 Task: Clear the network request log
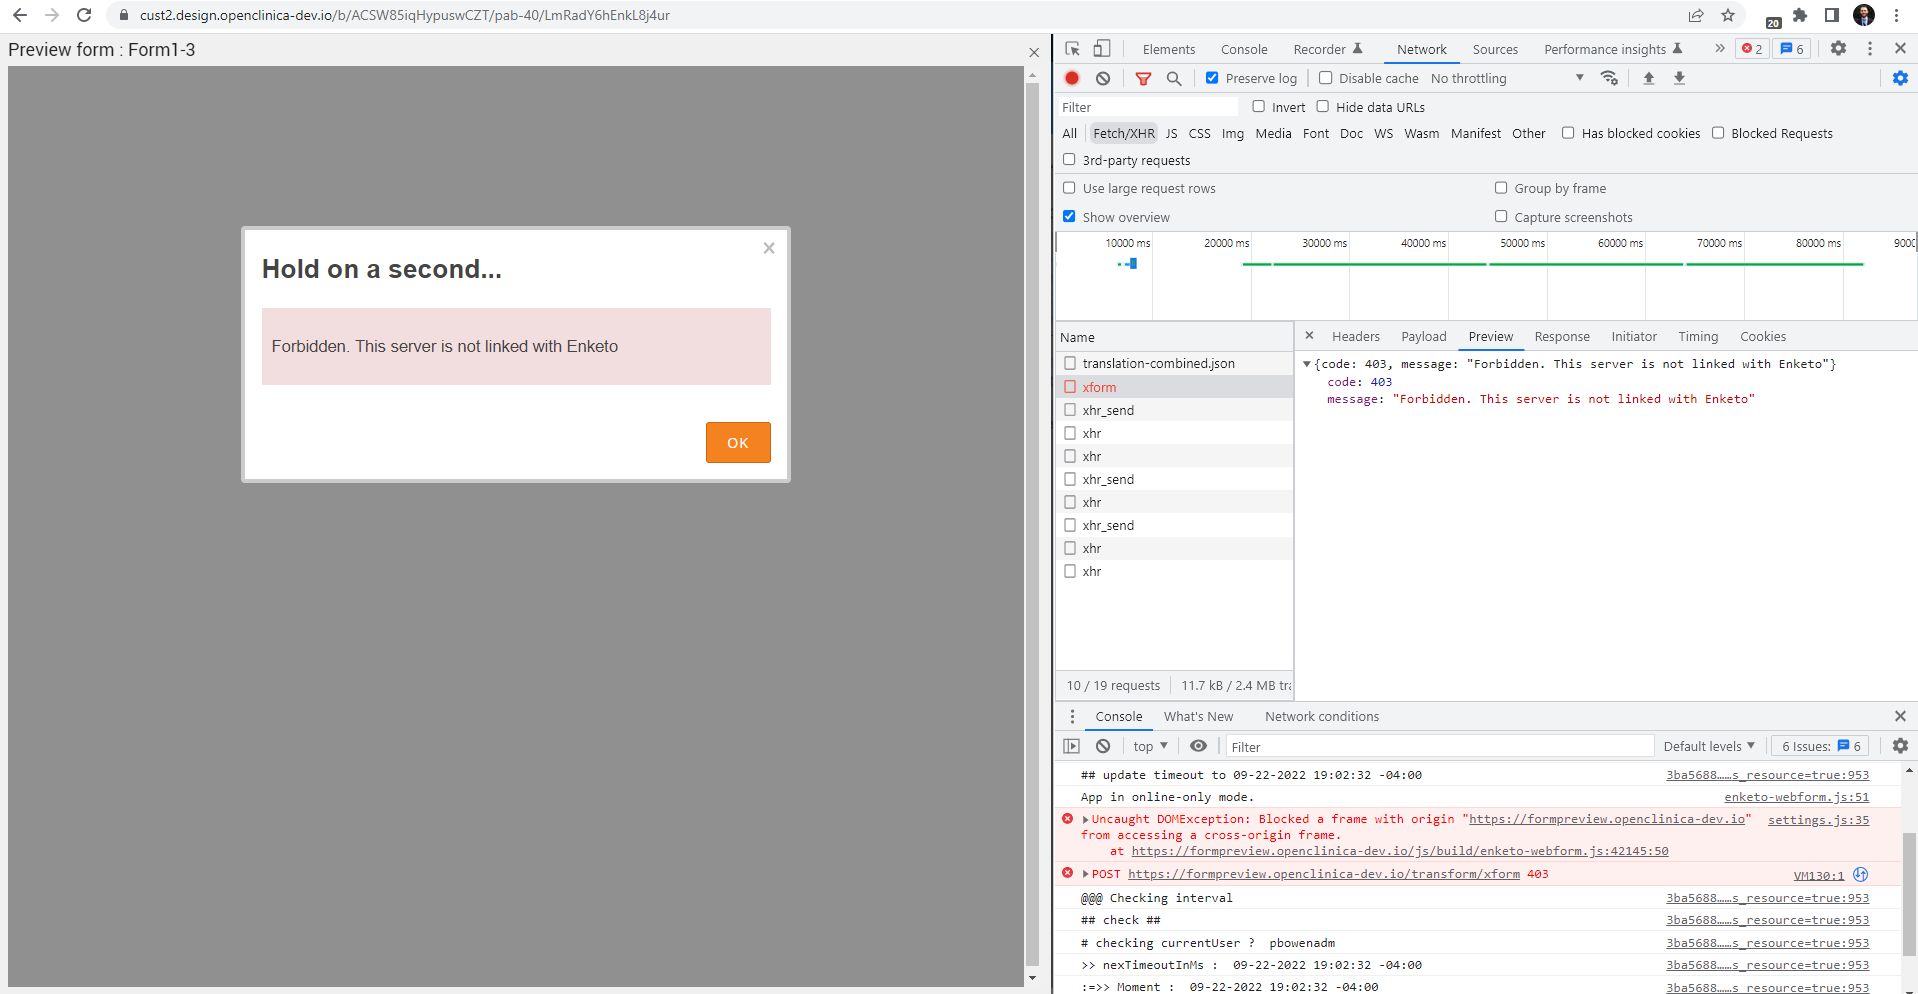tap(1103, 78)
